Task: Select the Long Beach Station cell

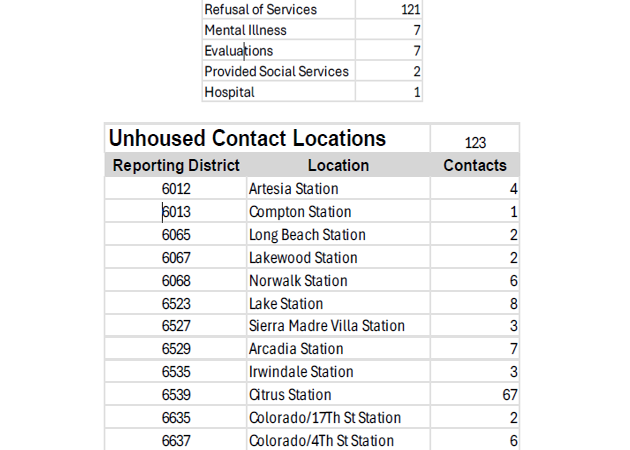Action: [x=307, y=235]
